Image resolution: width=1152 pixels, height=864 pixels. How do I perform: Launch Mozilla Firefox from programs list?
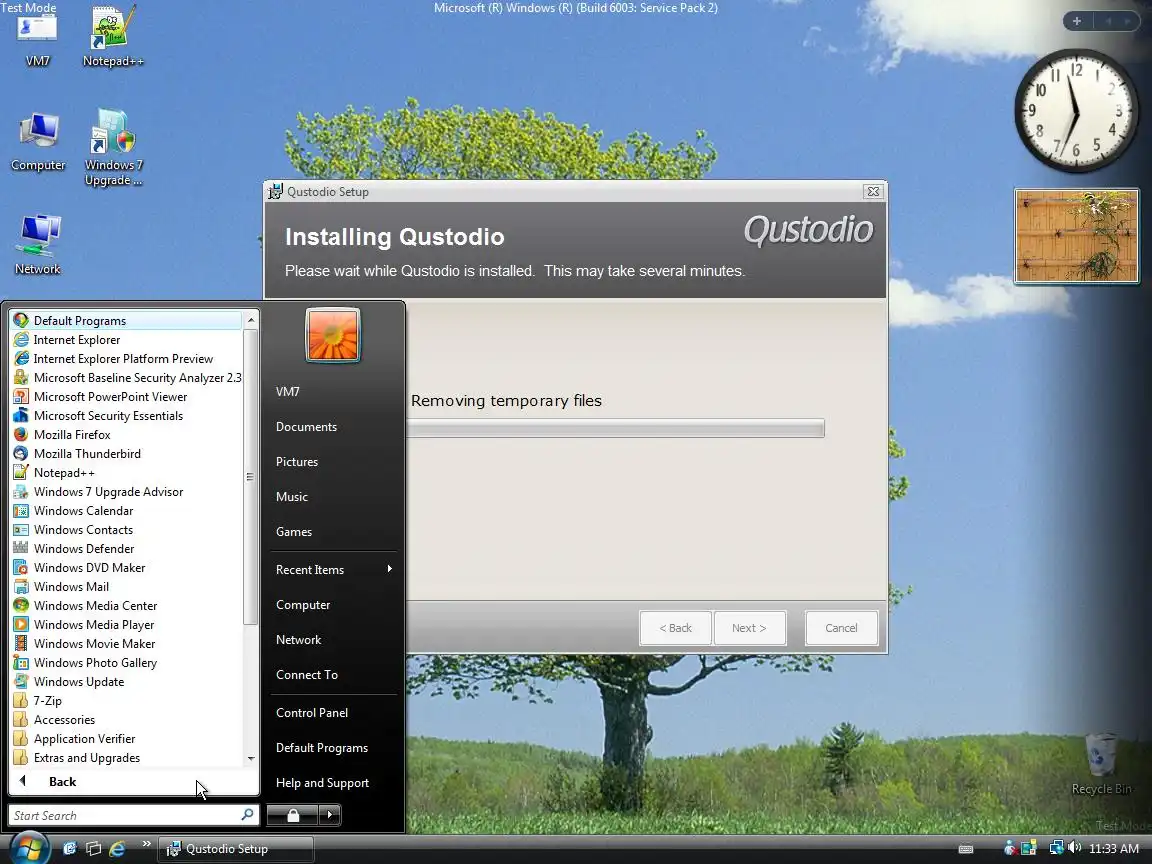point(126,435)
